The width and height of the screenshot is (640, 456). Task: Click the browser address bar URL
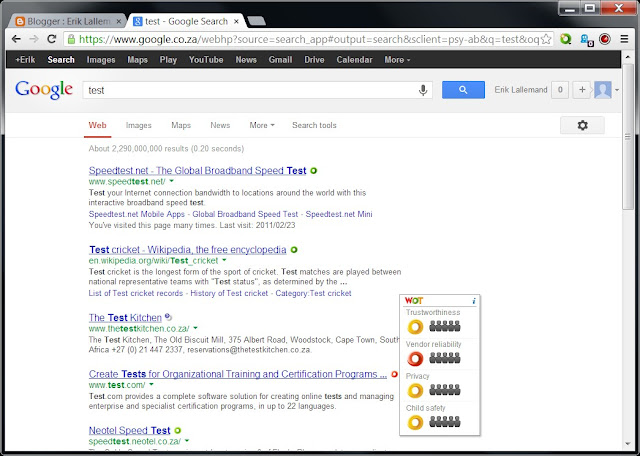[x=309, y=39]
